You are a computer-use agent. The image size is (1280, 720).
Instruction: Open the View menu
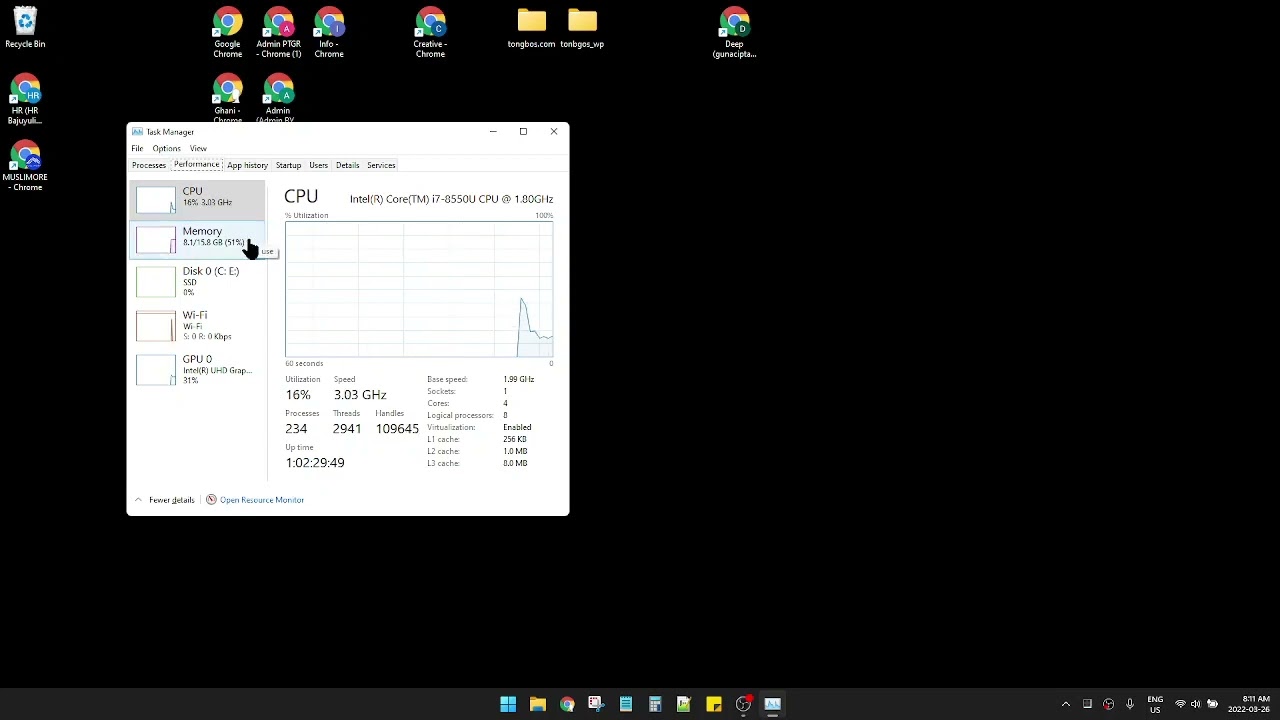coord(198,148)
